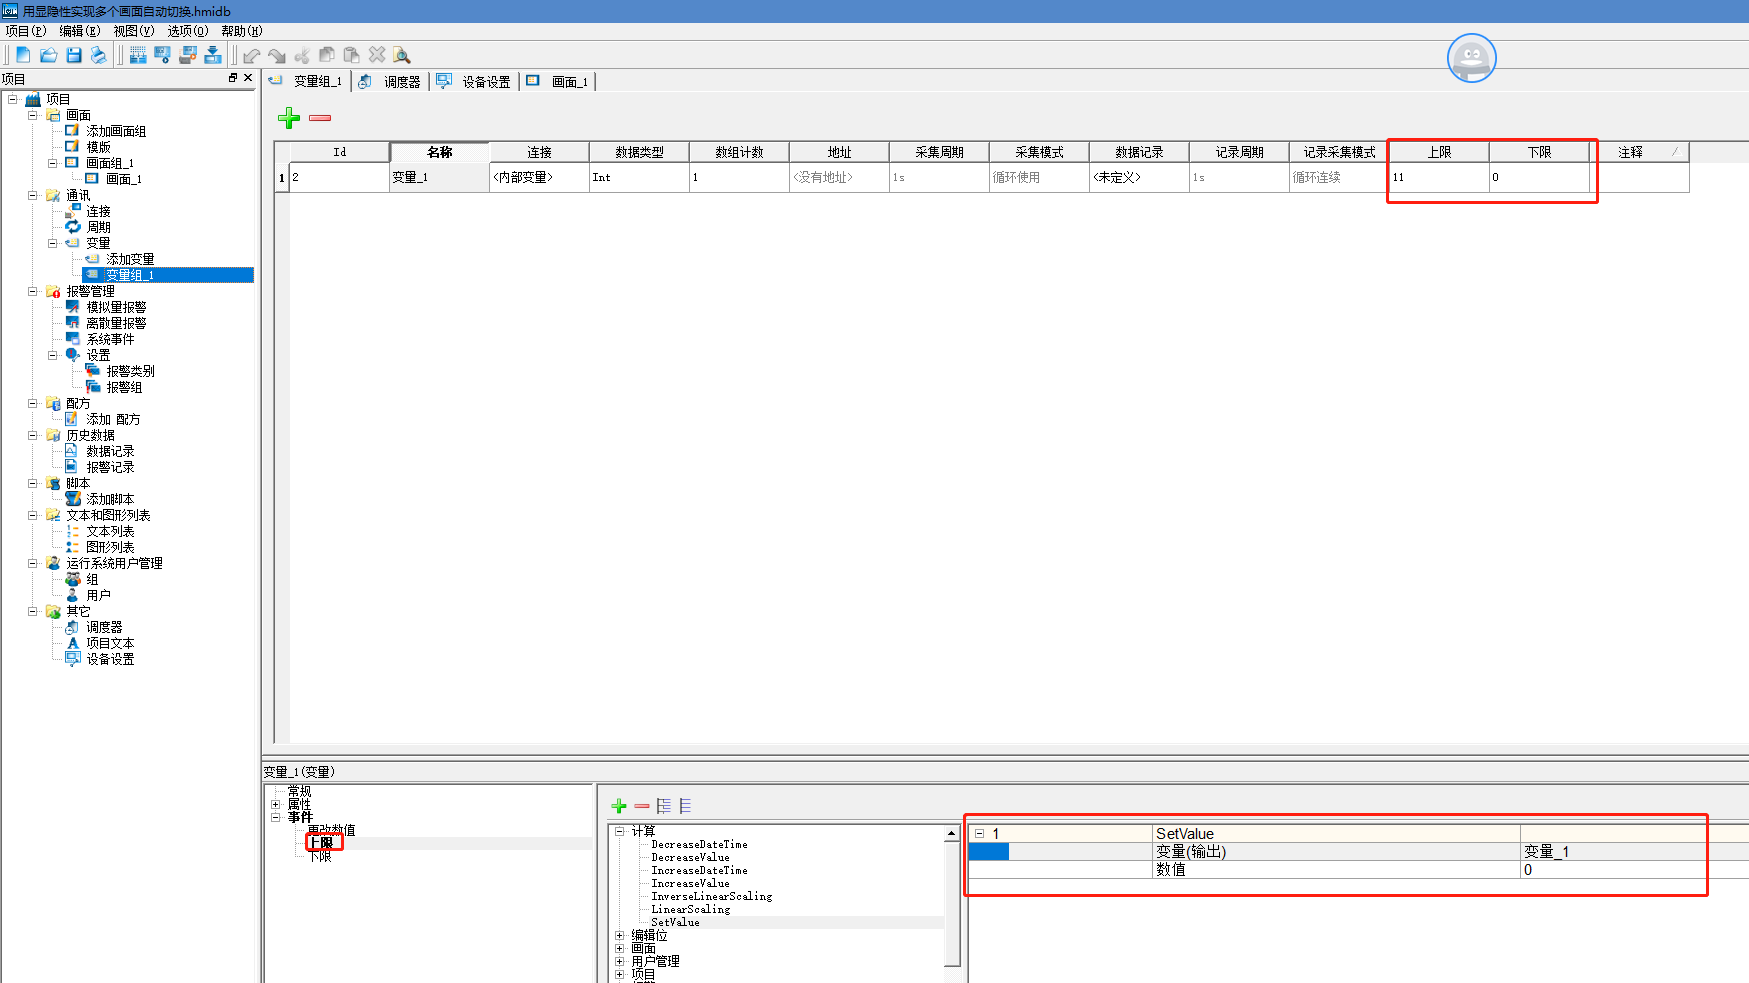Click the expand-all tree icon in events toolbar
Viewport: 1749px width, 983px height.
664,806
